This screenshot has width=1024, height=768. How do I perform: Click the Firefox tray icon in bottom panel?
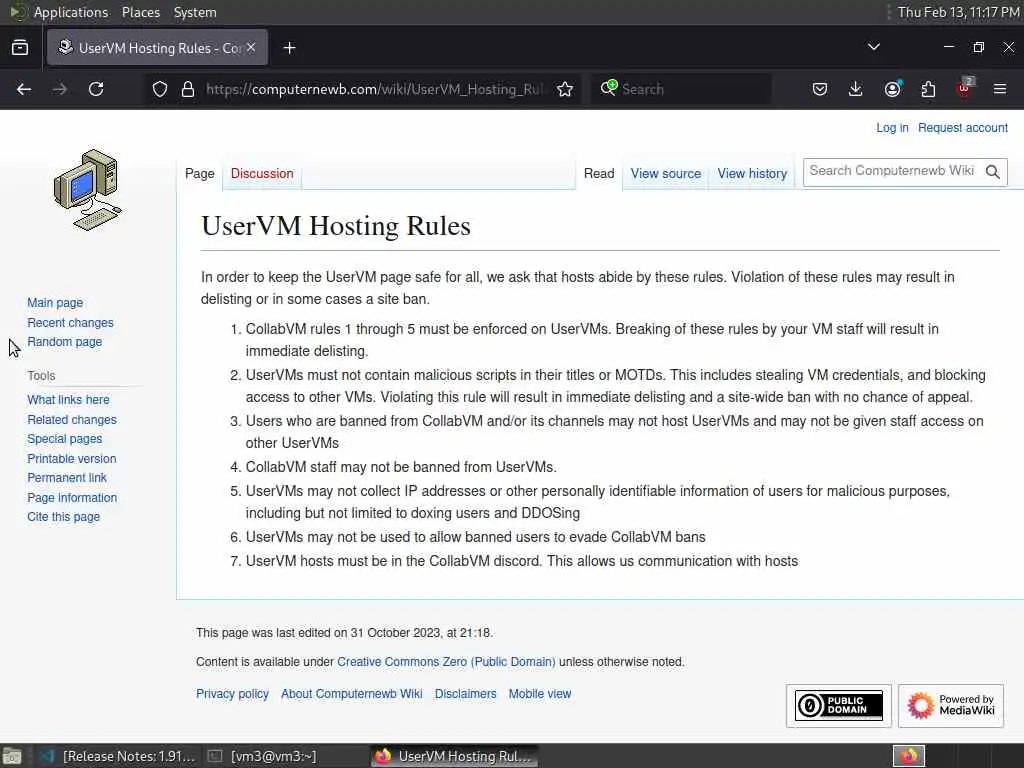(x=909, y=756)
